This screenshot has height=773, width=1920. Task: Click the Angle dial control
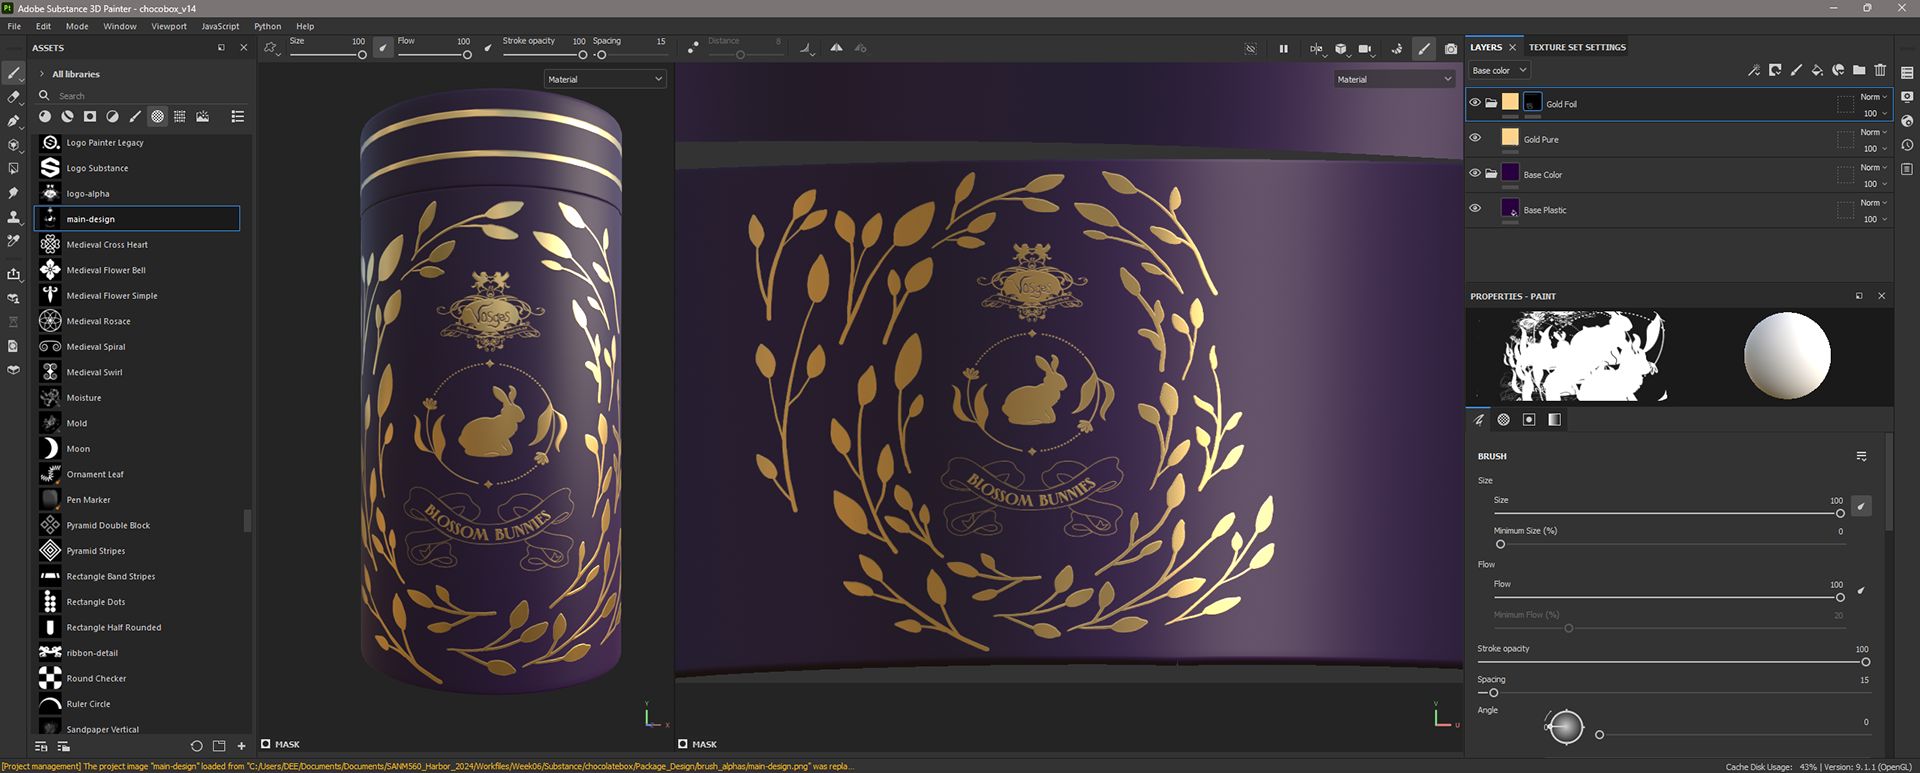coord(1565,727)
